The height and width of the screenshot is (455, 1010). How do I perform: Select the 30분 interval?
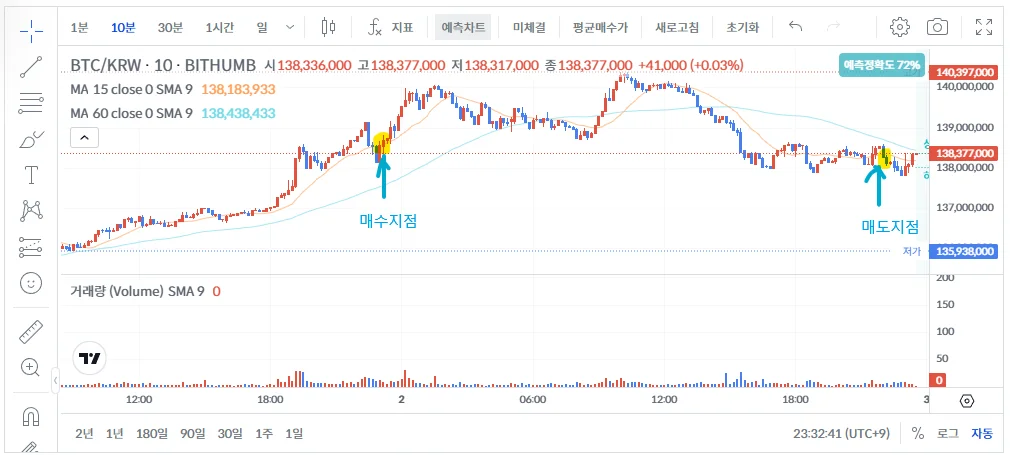point(170,27)
